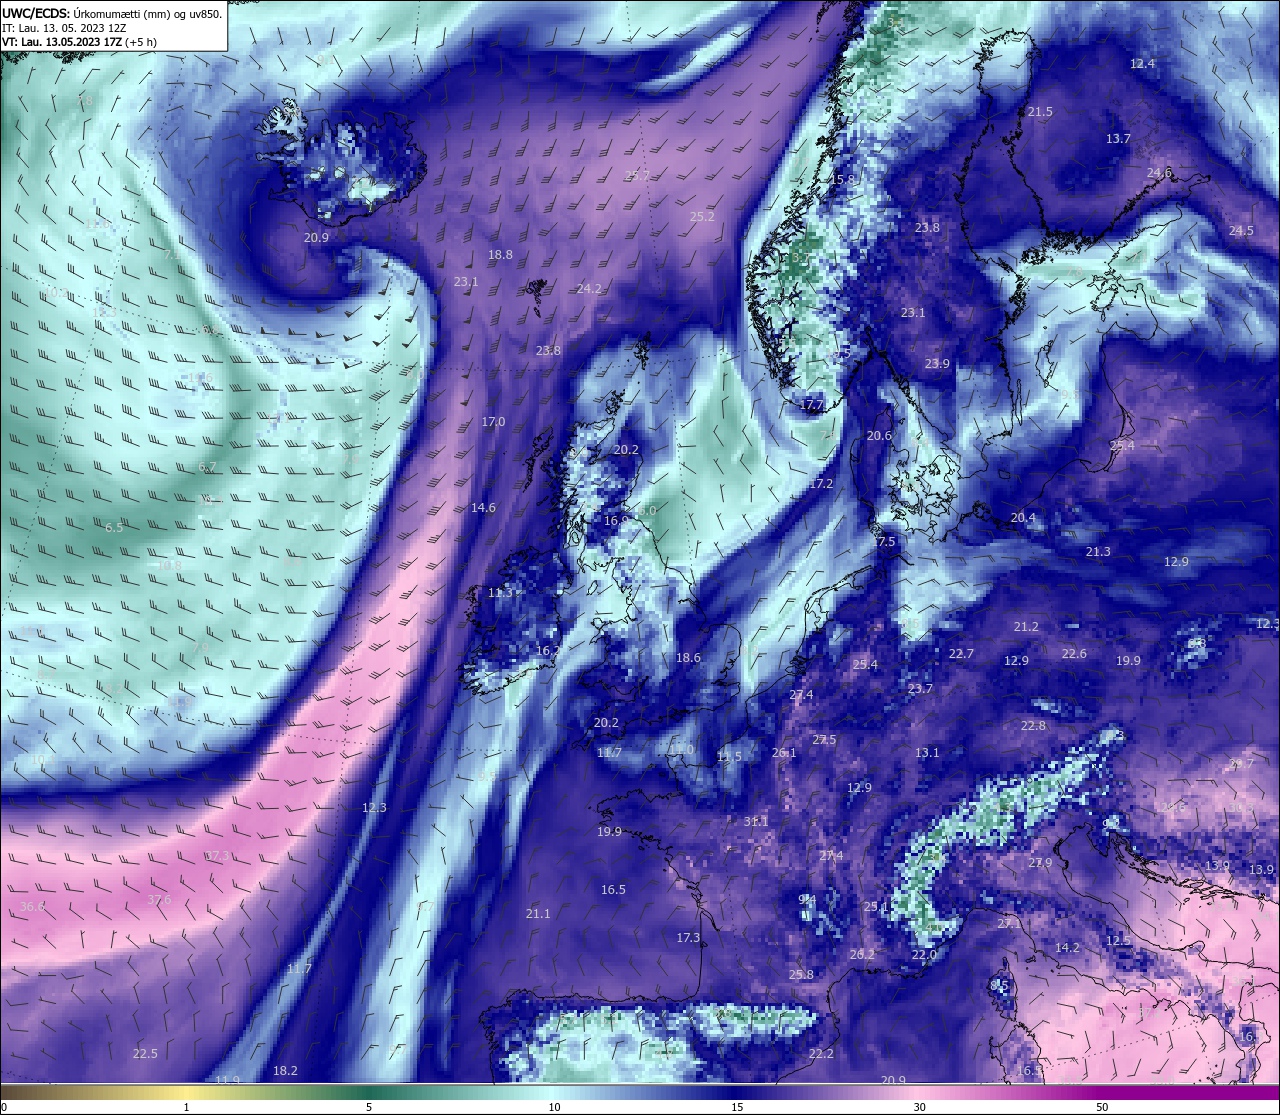This screenshot has width=1280, height=1115.
Task: Select the 25.8 value label
Action: click(801, 974)
